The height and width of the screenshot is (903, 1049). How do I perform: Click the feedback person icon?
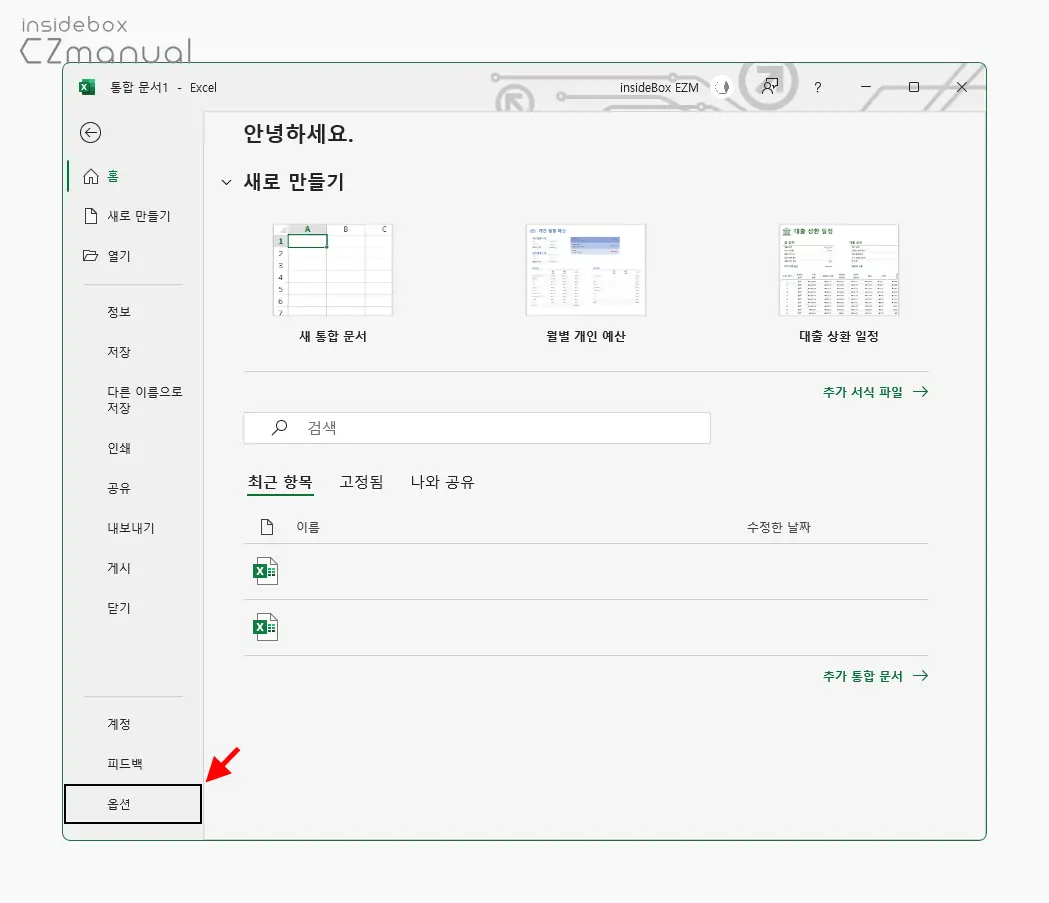pyautogui.click(x=770, y=86)
